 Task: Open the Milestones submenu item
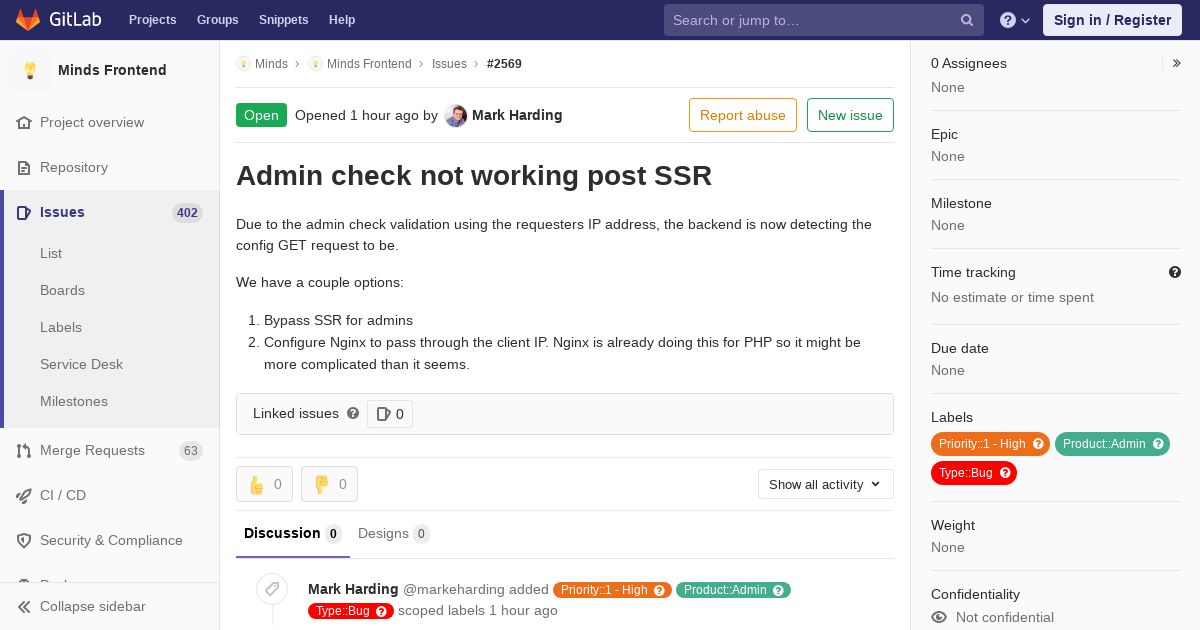pos(74,401)
